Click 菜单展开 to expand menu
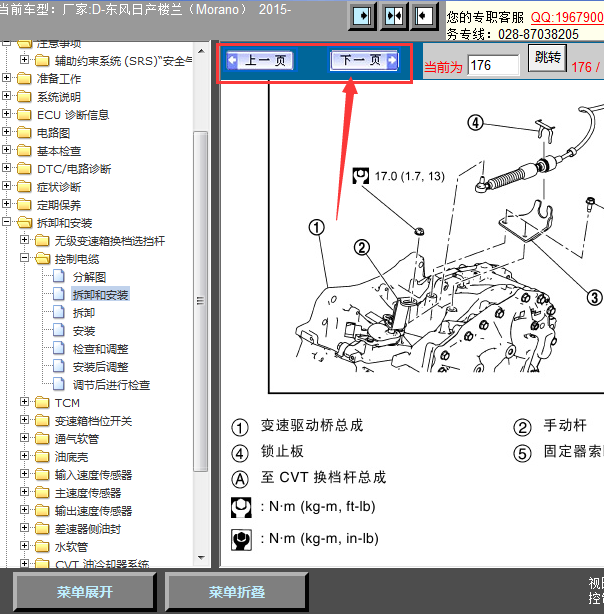604x614 pixels. pos(85,592)
